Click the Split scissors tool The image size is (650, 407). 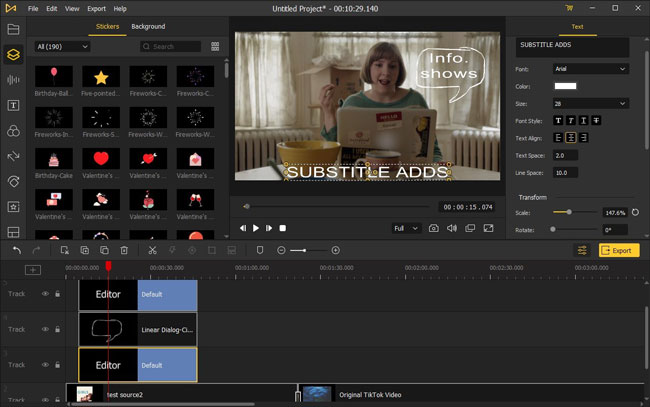point(152,250)
